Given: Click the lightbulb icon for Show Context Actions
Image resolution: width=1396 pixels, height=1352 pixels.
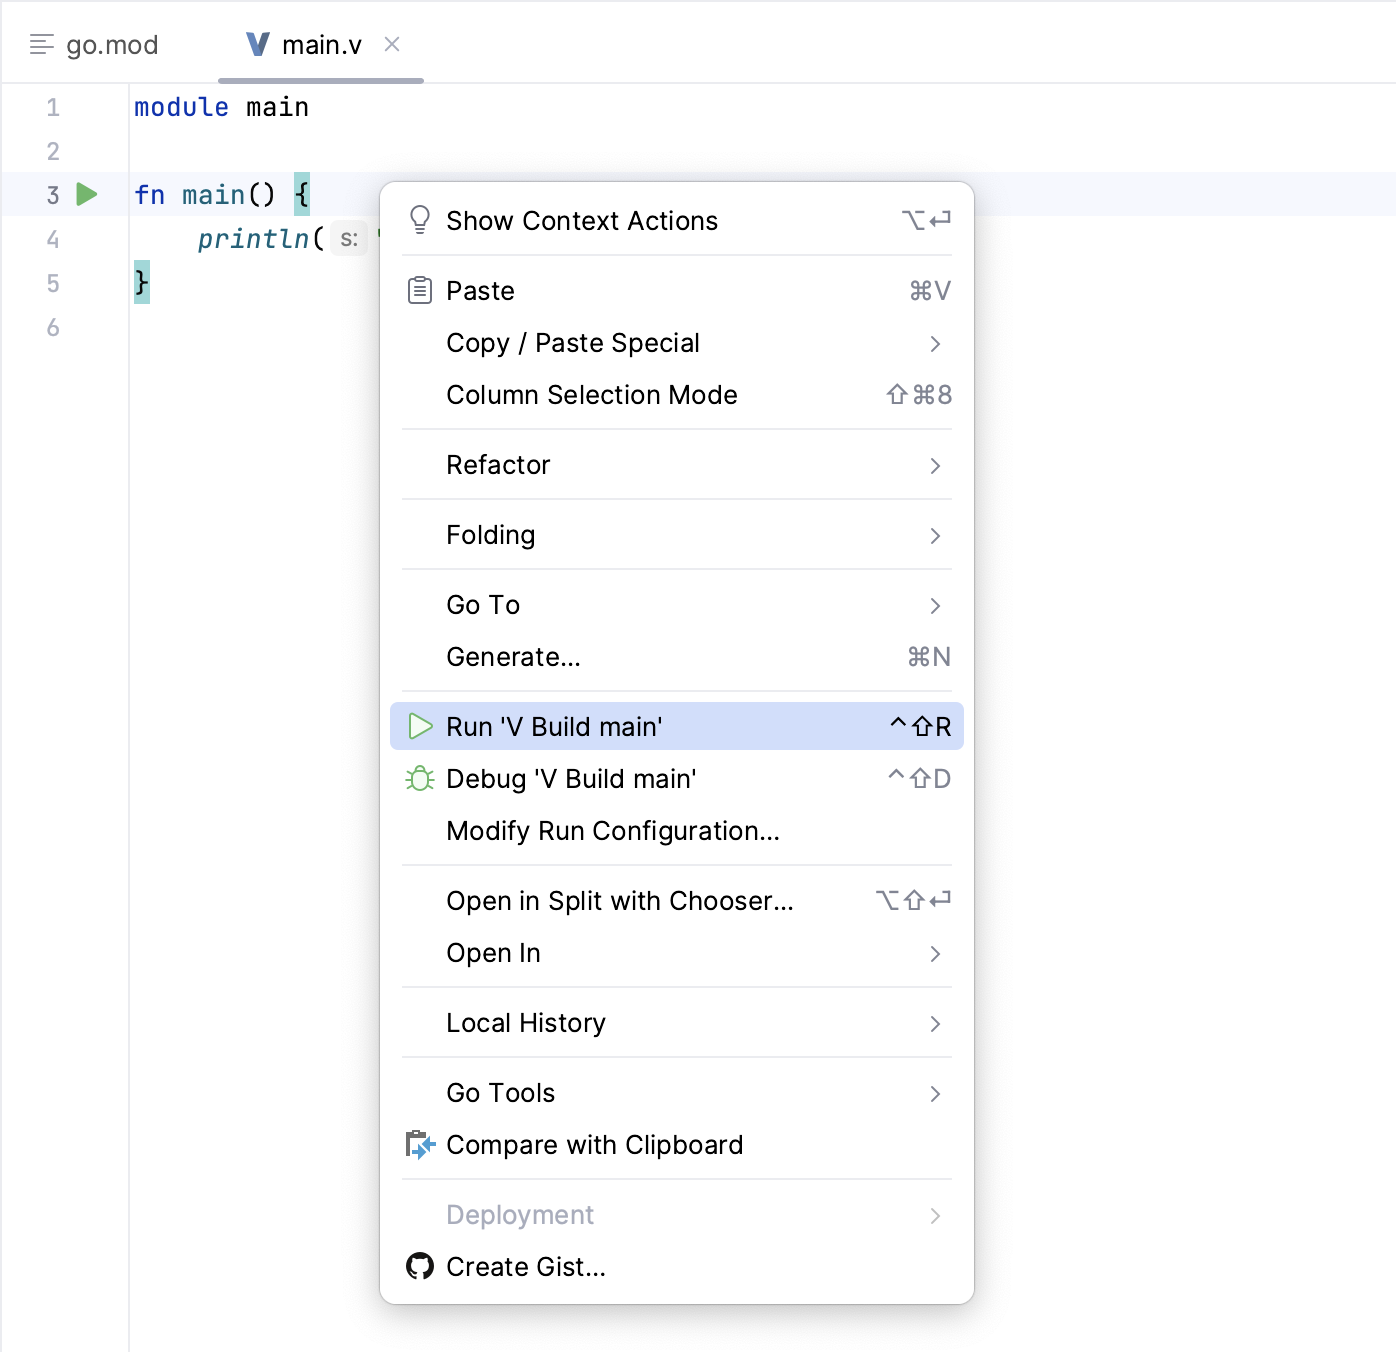Looking at the screenshot, I should click(x=420, y=218).
